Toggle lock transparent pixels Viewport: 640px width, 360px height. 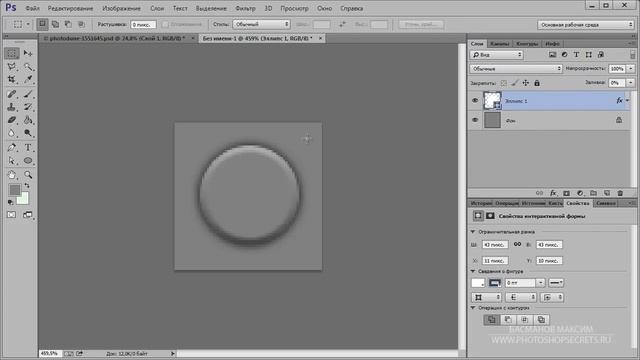pos(504,83)
